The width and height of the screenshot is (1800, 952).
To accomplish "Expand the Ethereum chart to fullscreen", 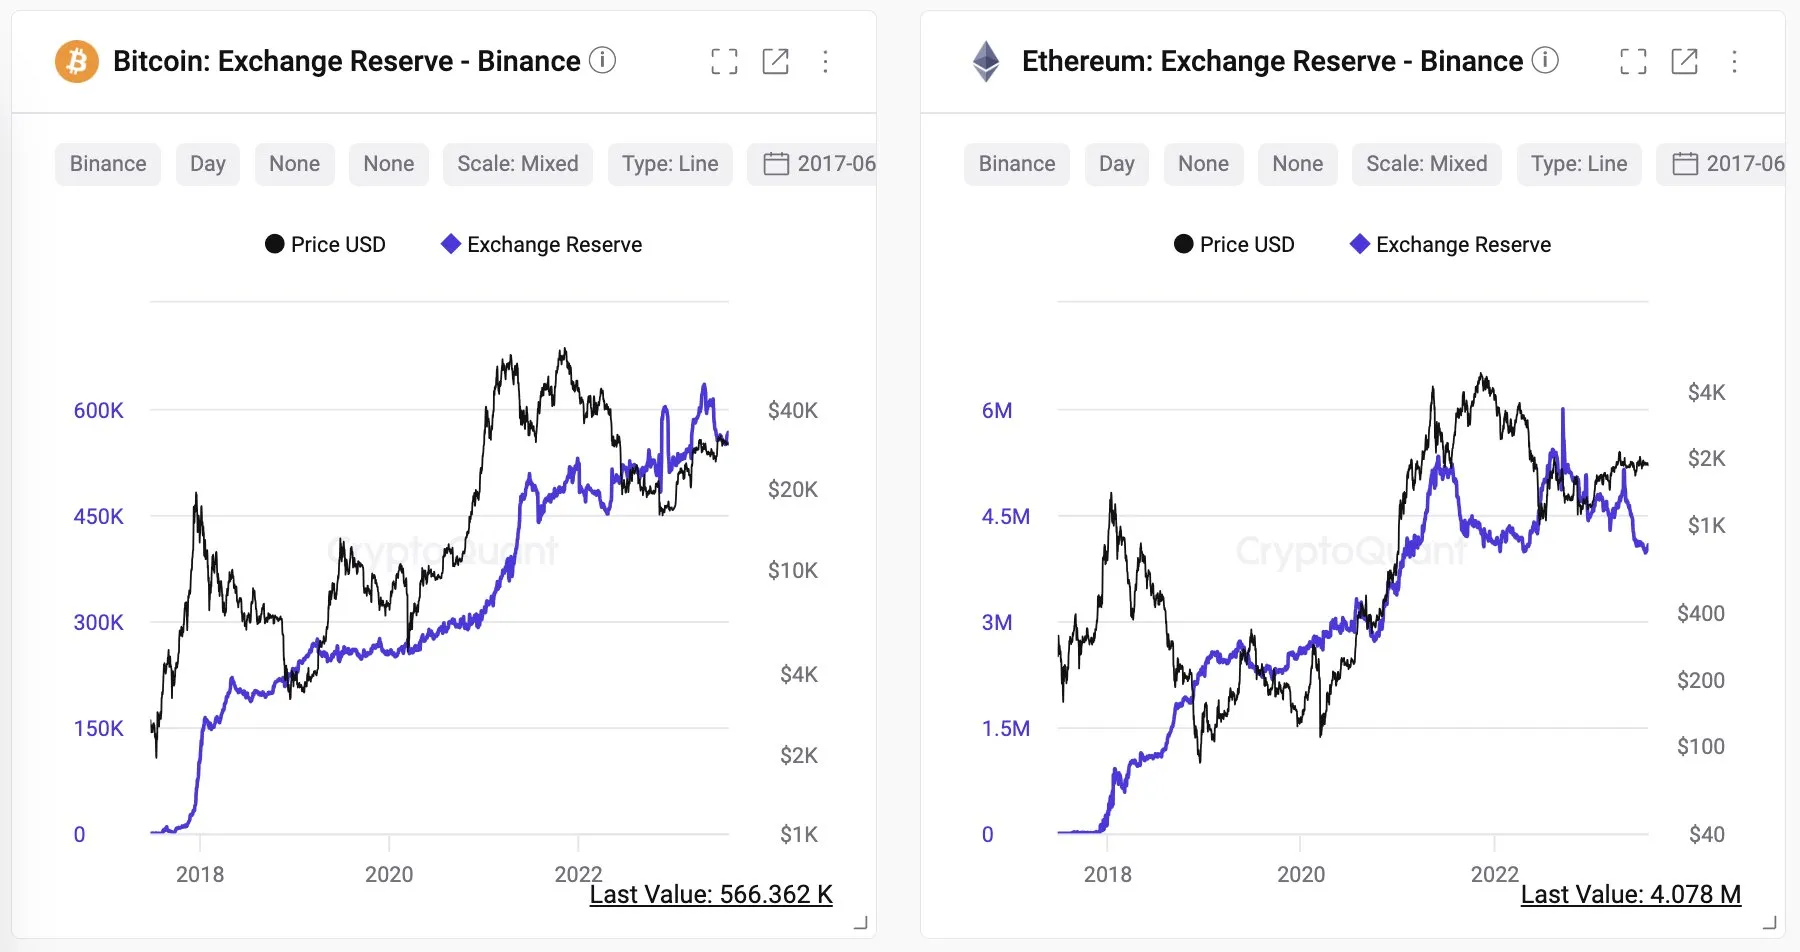I will [1633, 61].
